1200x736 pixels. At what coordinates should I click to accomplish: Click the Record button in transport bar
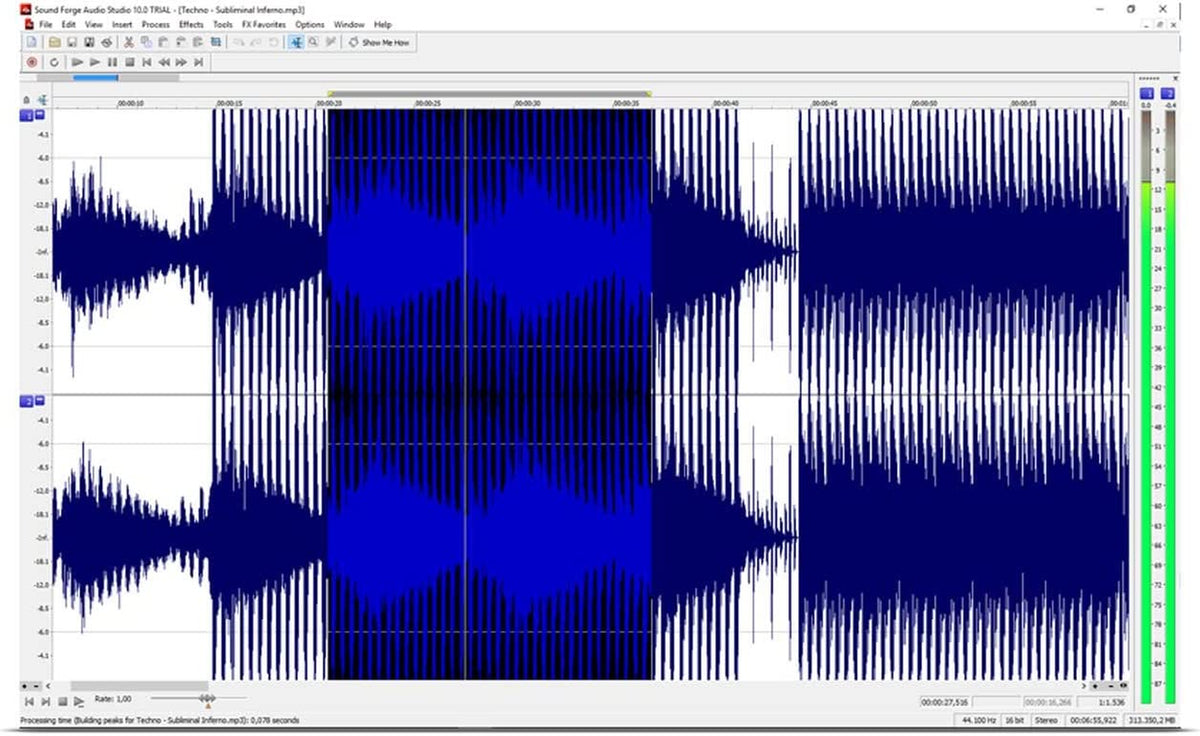(31, 62)
